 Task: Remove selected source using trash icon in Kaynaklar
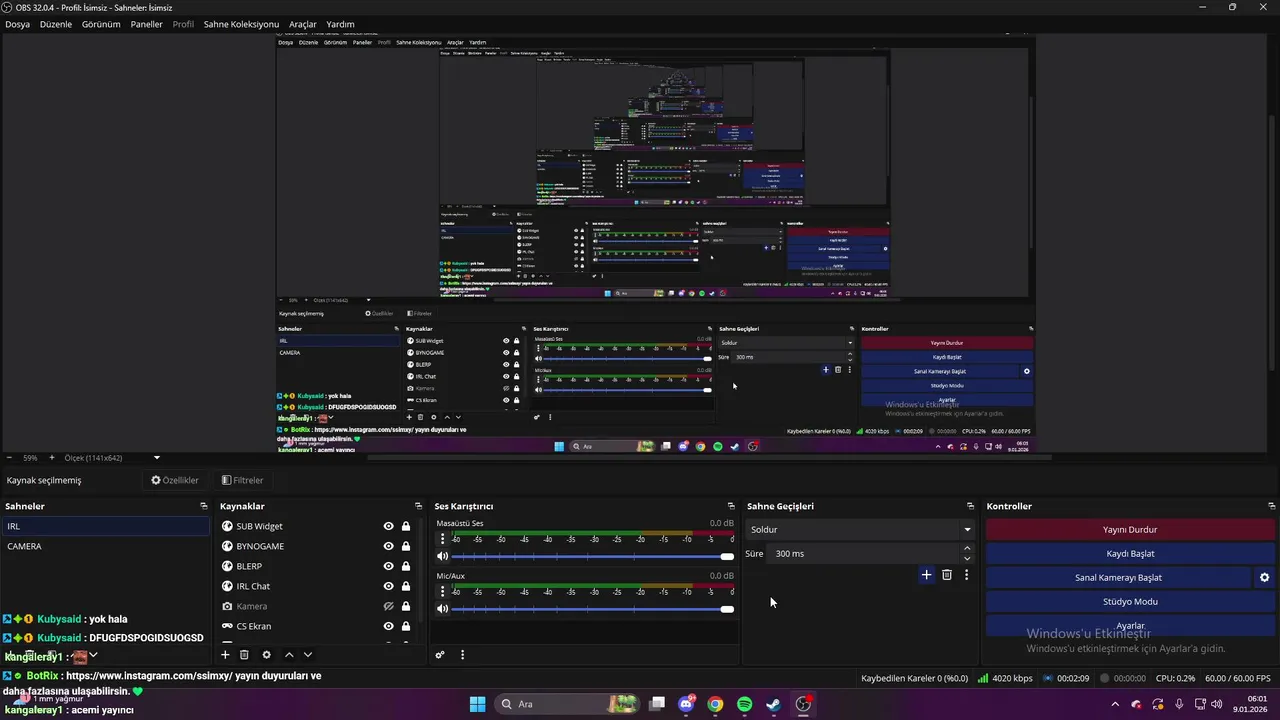point(244,655)
